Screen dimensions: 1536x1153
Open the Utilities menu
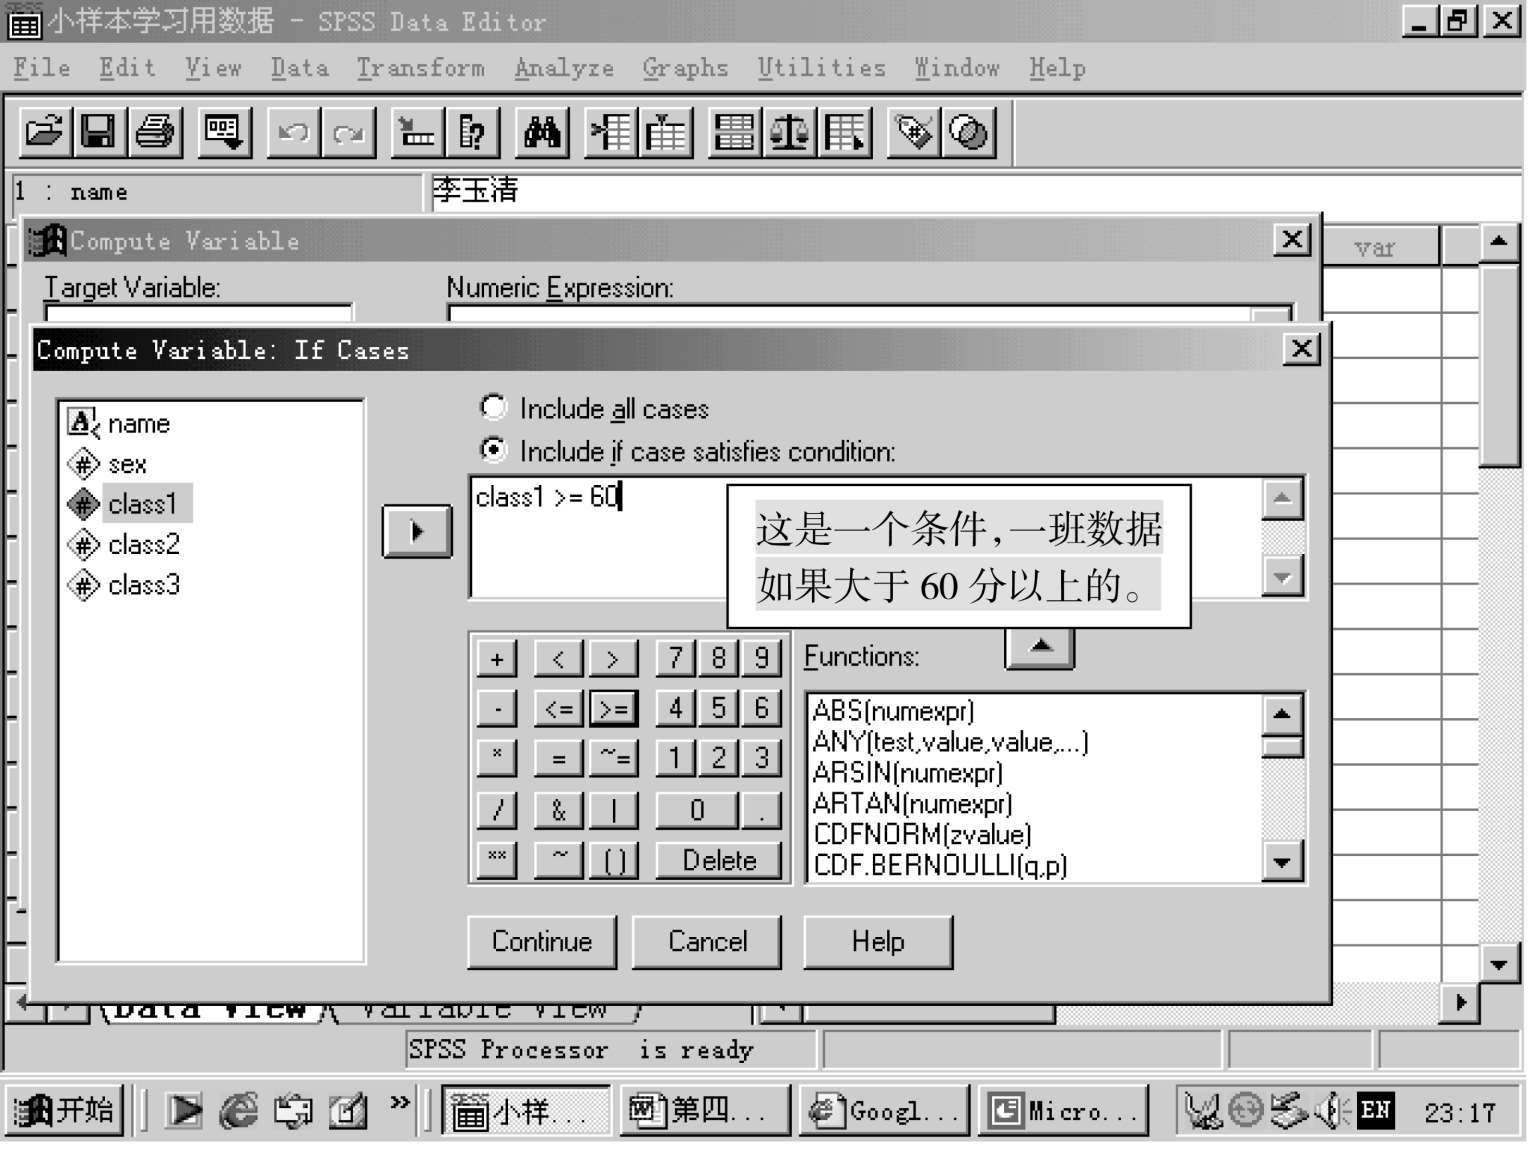[x=822, y=68]
